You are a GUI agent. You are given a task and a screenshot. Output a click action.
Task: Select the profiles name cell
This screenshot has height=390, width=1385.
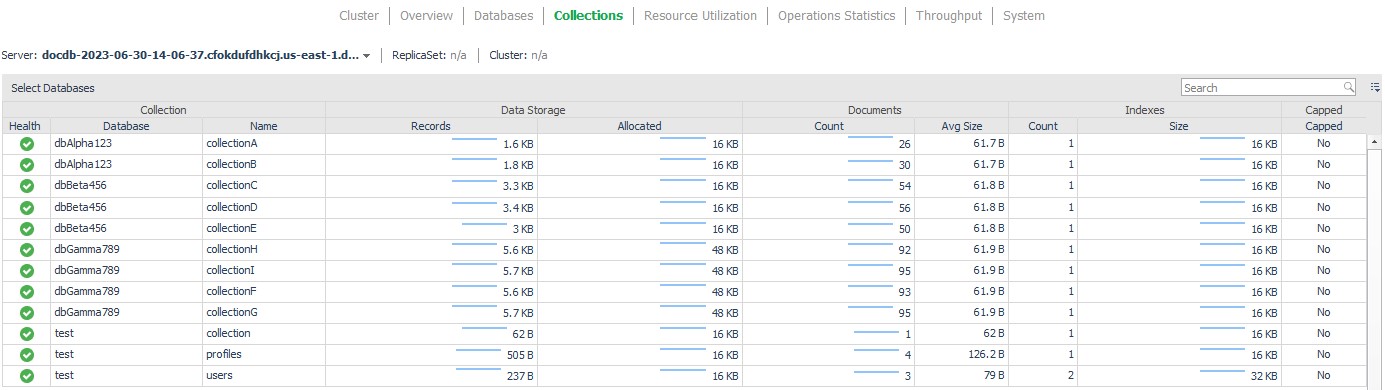click(264, 354)
